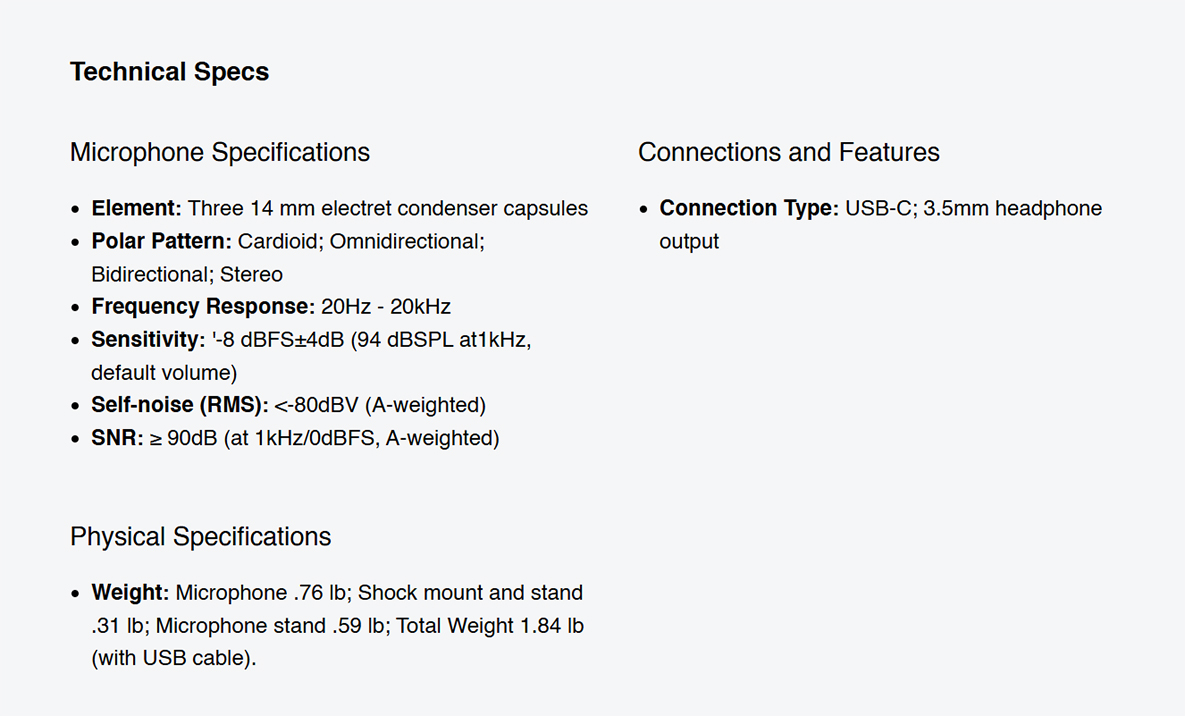
Task: Click the 'Bidirectional; Stereo' text line
Action: 187,274
